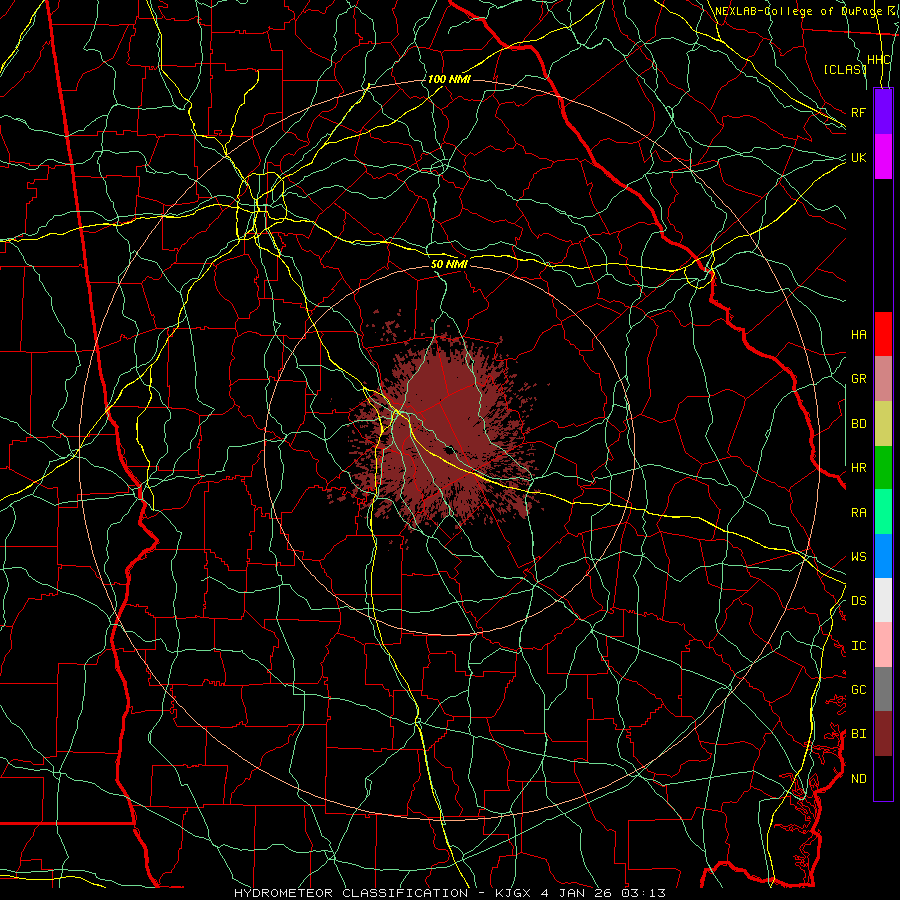The image size is (900, 900).
Task: Click the HHC product code label
Action: tap(878, 59)
